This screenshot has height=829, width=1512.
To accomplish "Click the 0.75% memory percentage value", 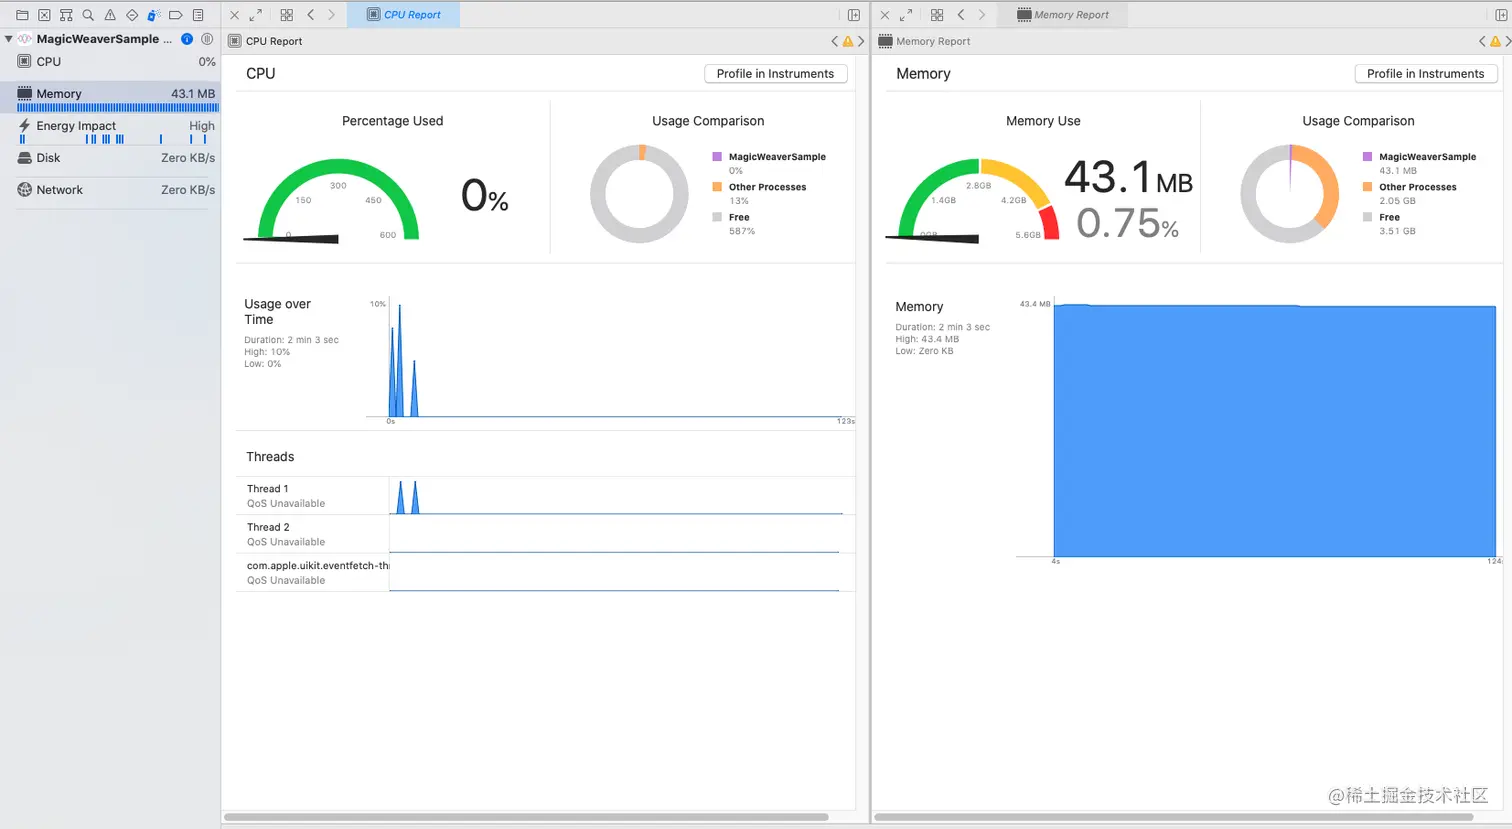I will [x=1127, y=223].
